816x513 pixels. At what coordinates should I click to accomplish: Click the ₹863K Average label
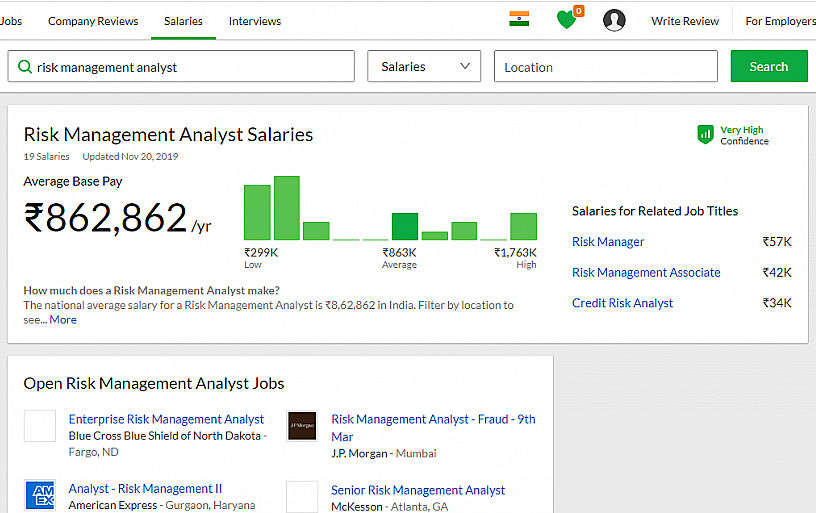pyautogui.click(x=399, y=258)
